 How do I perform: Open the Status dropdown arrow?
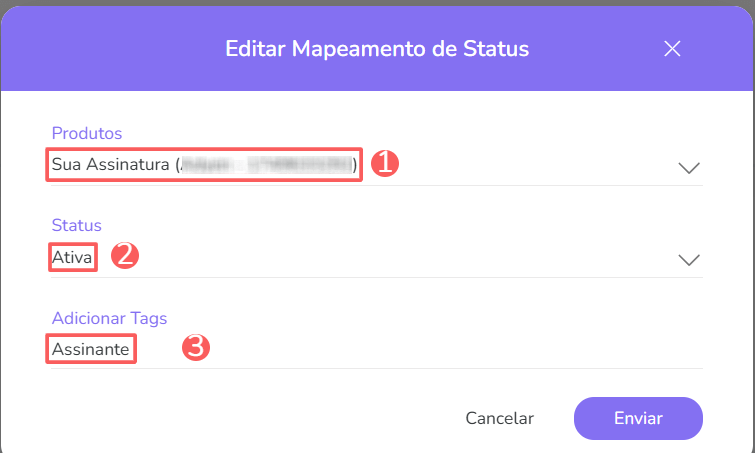[689, 259]
